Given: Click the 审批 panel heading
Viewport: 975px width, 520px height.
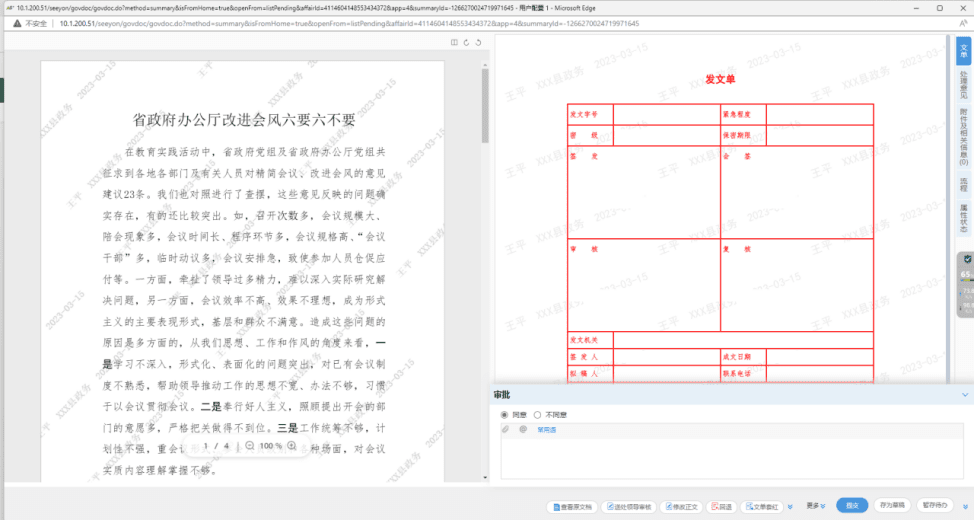Looking at the screenshot, I should coord(502,395).
